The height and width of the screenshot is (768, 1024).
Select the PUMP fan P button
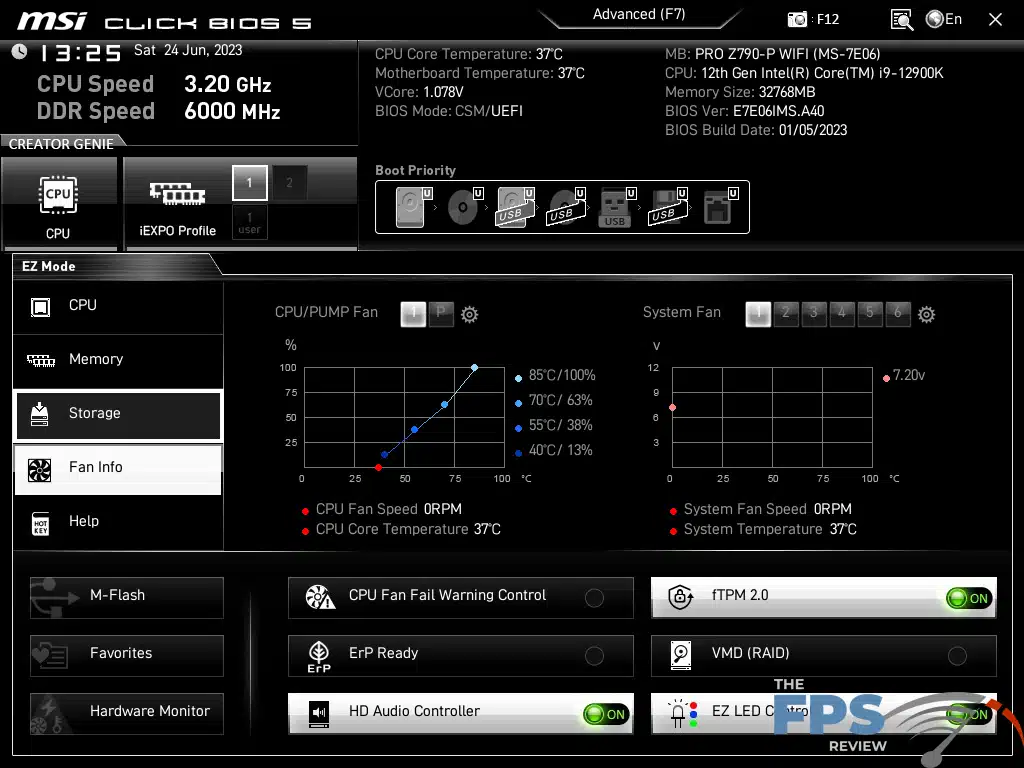click(x=441, y=313)
